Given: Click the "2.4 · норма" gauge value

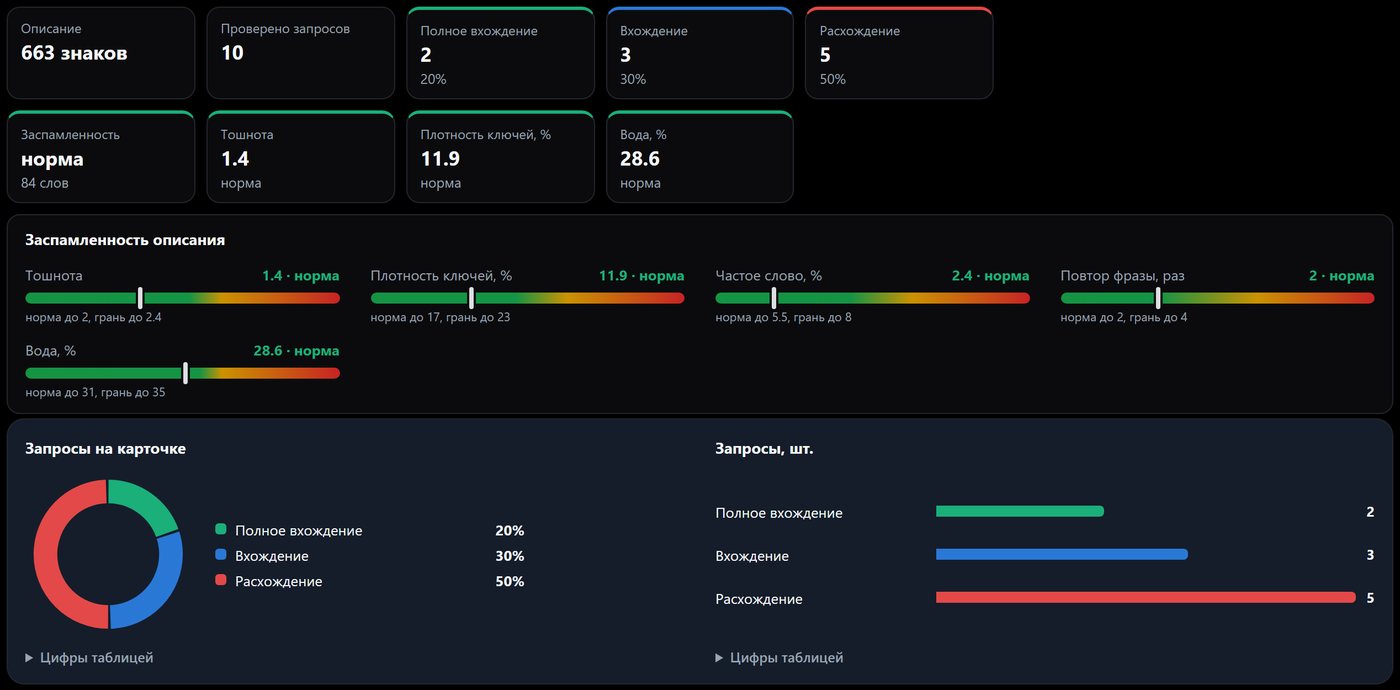Looking at the screenshot, I should click(990, 276).
